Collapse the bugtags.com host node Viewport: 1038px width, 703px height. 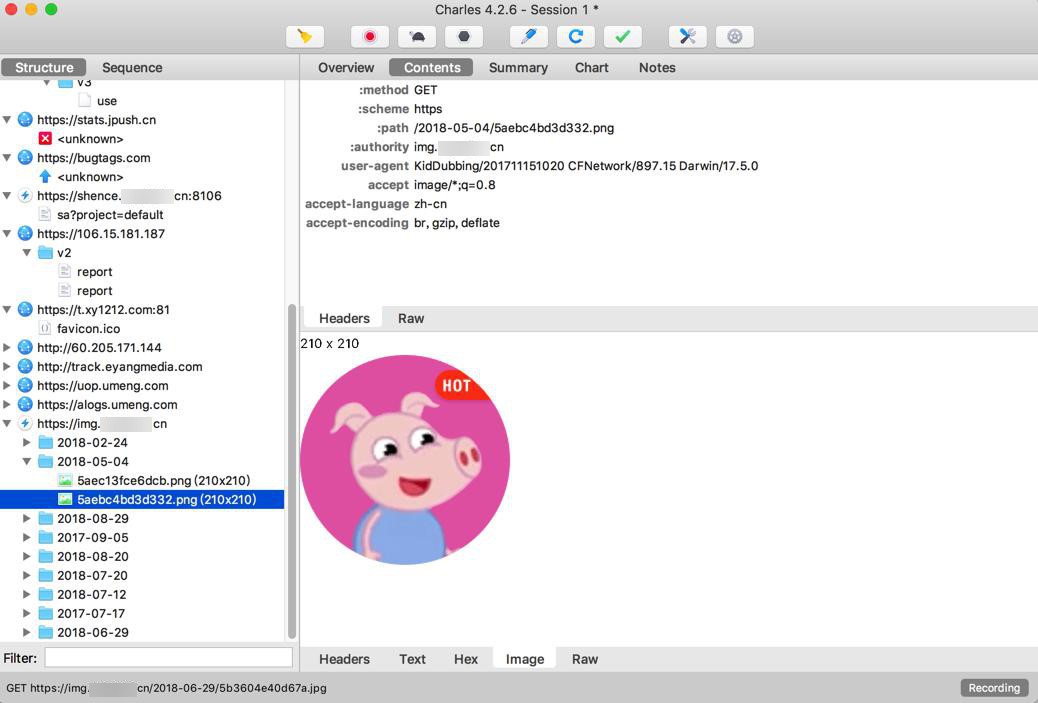7,158
